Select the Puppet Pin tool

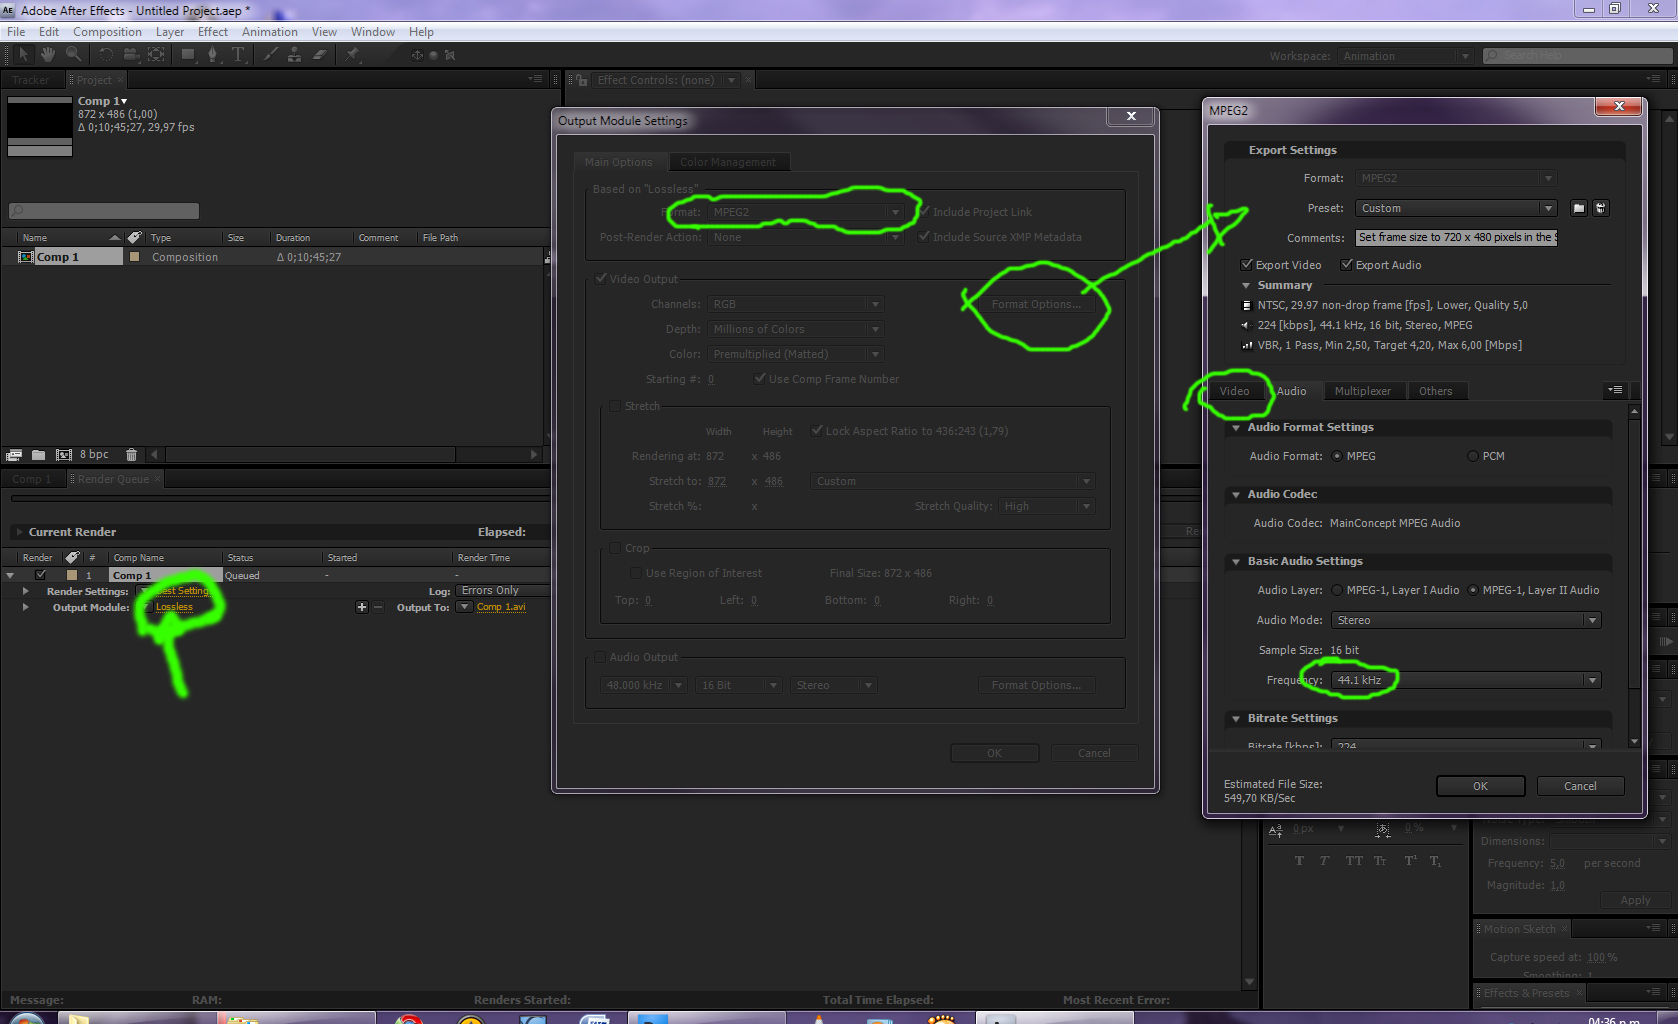(x=352, y=55)
